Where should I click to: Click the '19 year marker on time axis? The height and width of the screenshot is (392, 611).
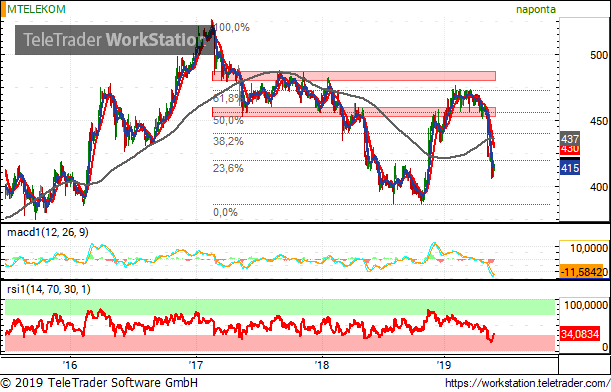[x=443, y=365]
